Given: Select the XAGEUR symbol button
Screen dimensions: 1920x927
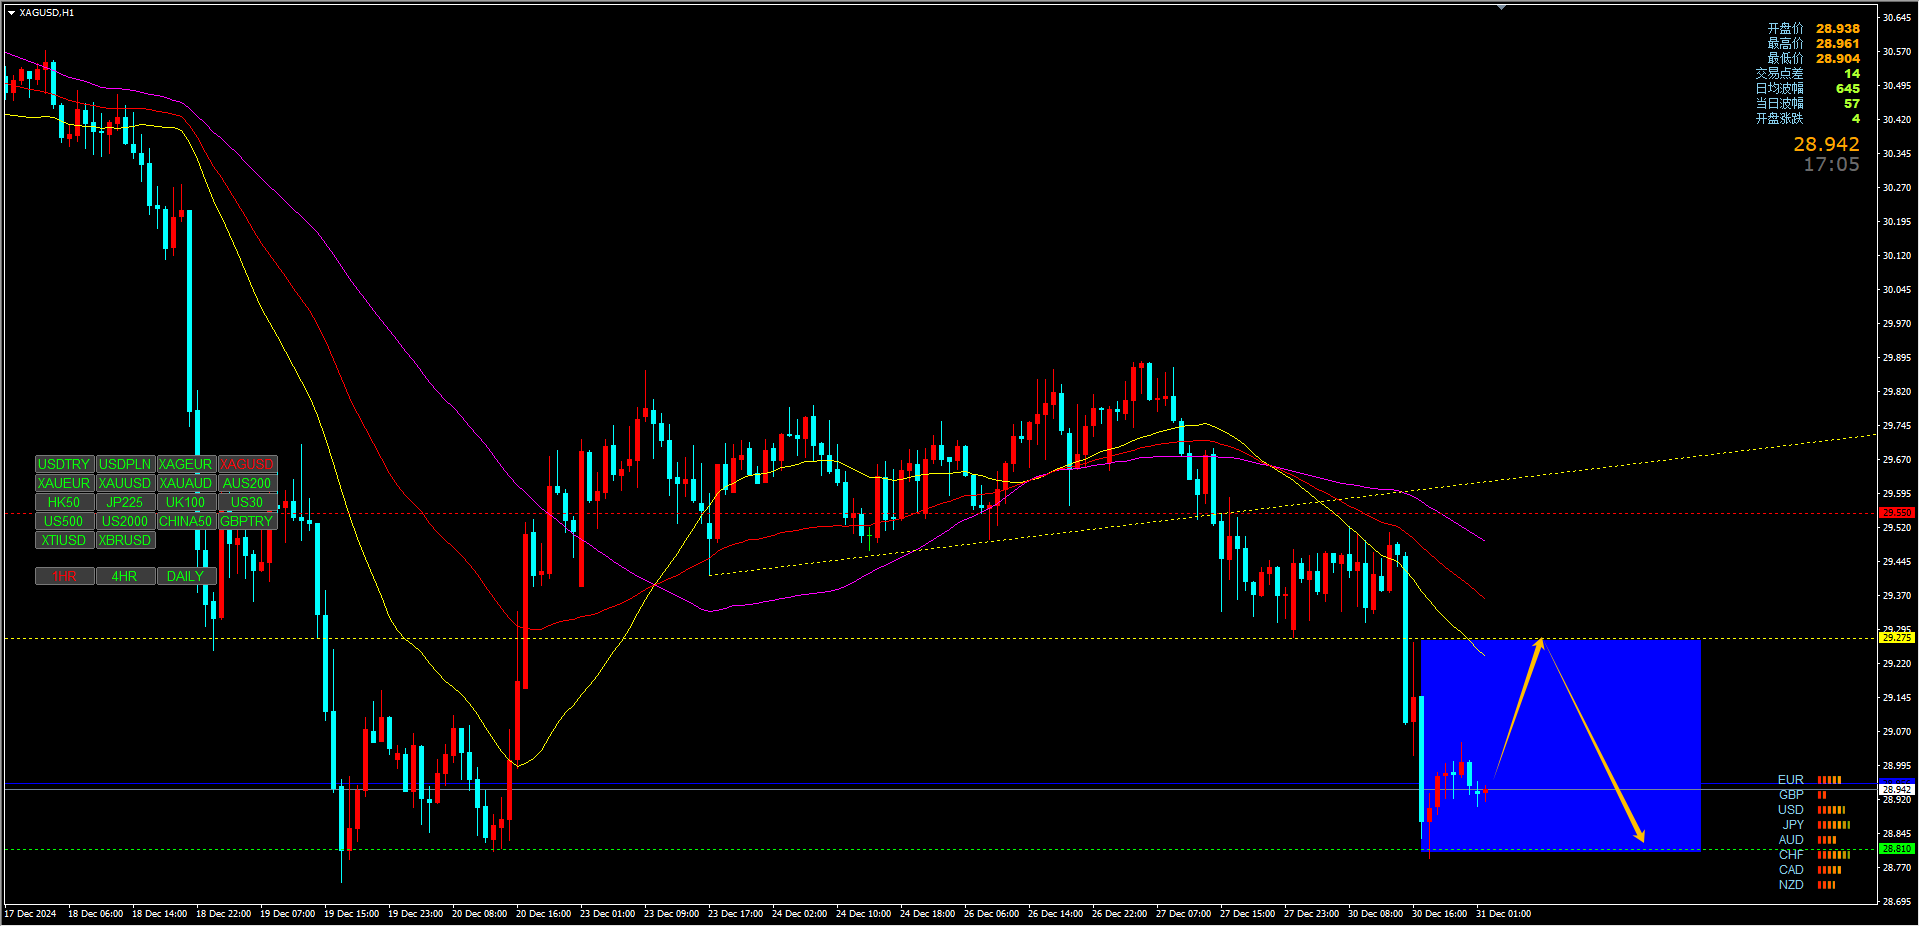Looking at the screenshot, I should [186, 465].
